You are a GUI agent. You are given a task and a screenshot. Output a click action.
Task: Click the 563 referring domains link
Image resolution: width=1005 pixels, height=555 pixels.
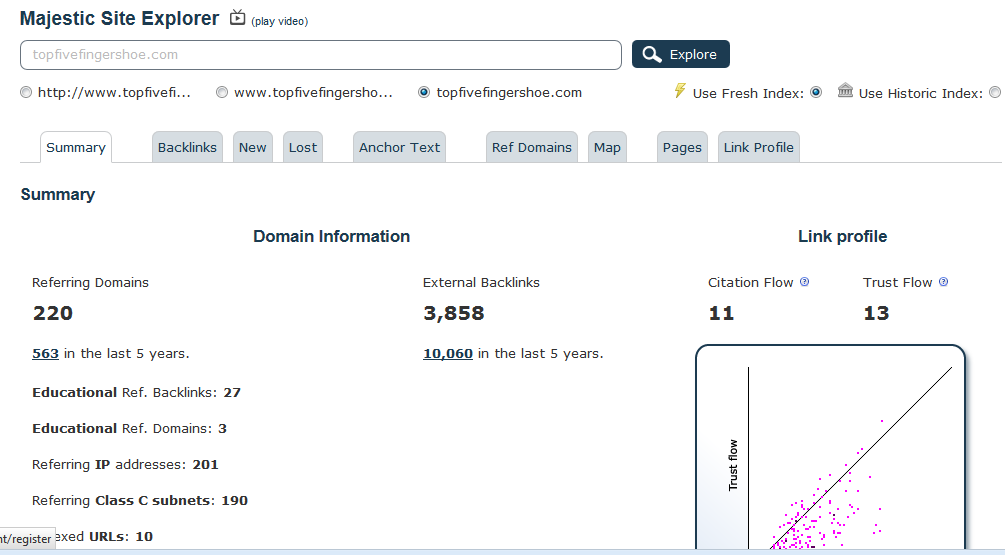tap(46, 354)
